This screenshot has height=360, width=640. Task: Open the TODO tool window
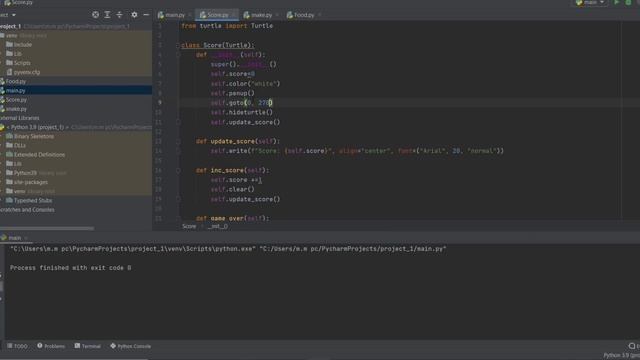point(17,346)
